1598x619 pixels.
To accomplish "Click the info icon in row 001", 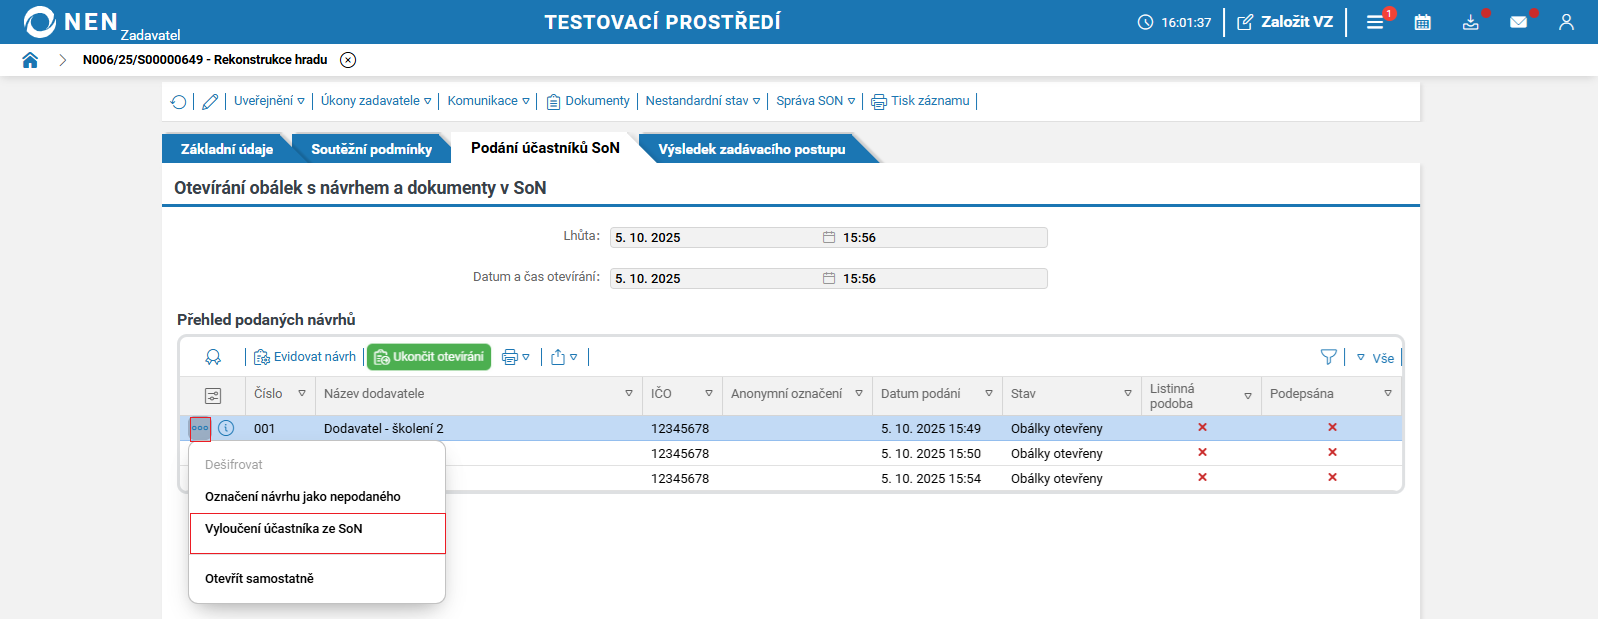I will tap(226, 428).
